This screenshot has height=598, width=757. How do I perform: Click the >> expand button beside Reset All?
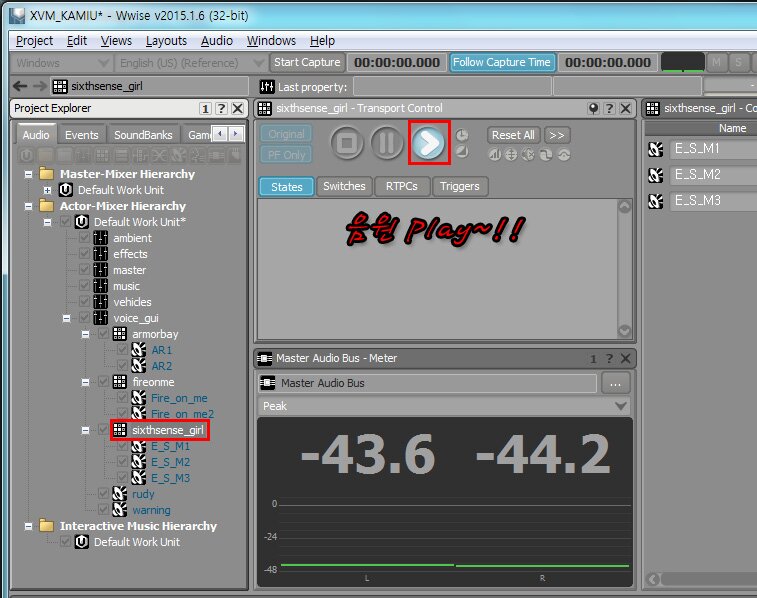[x=557, y=135]
